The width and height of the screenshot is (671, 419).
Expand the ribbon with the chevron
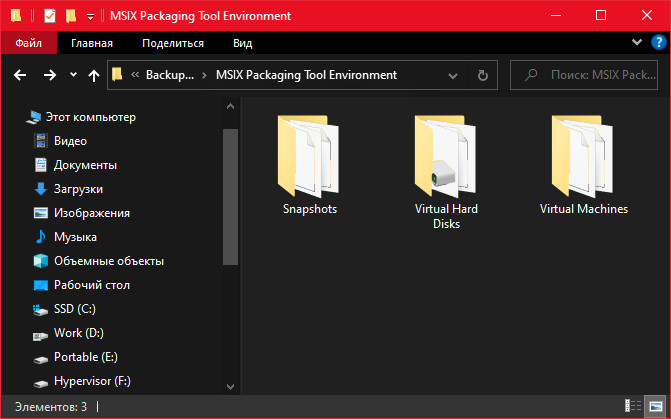(637, 42)
